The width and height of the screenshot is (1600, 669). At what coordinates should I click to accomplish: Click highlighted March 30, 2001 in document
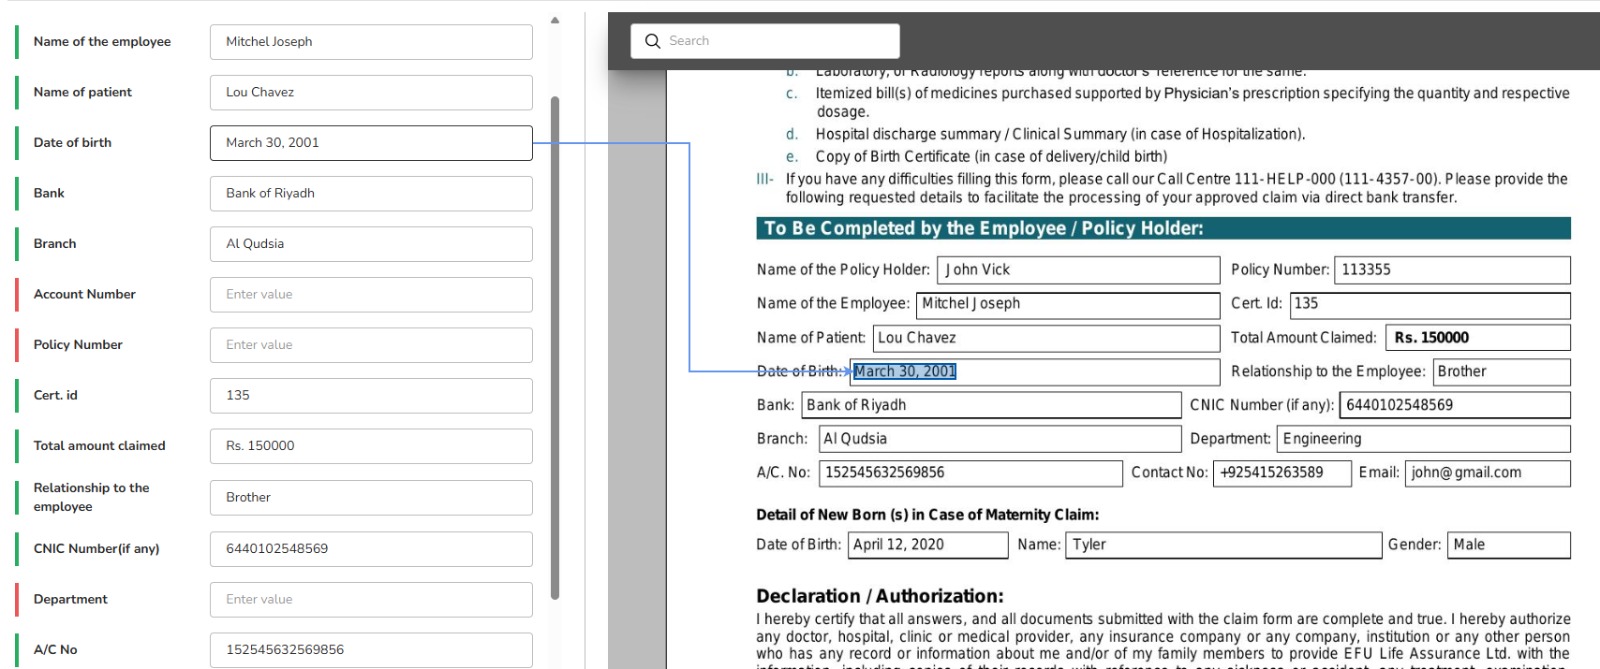click(905, 372)
